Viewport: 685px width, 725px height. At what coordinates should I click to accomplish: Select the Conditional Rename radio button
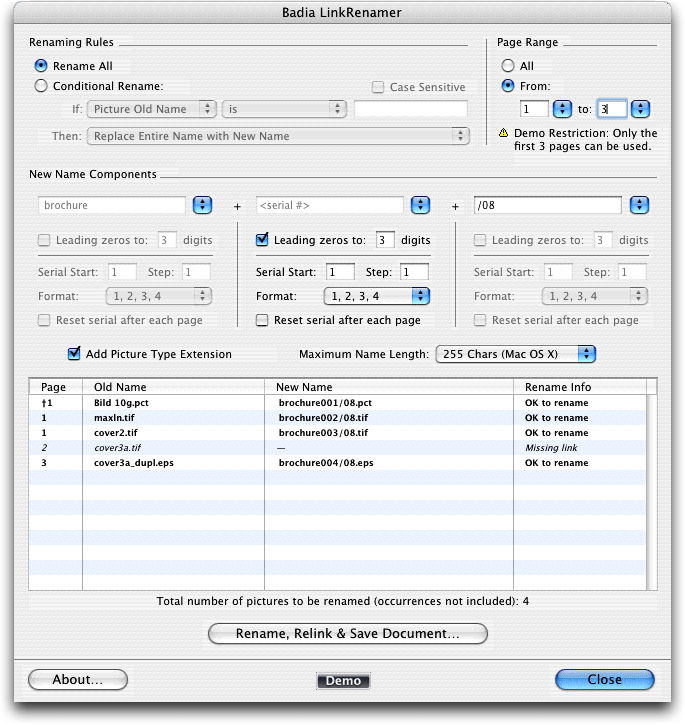click(41, 86)
